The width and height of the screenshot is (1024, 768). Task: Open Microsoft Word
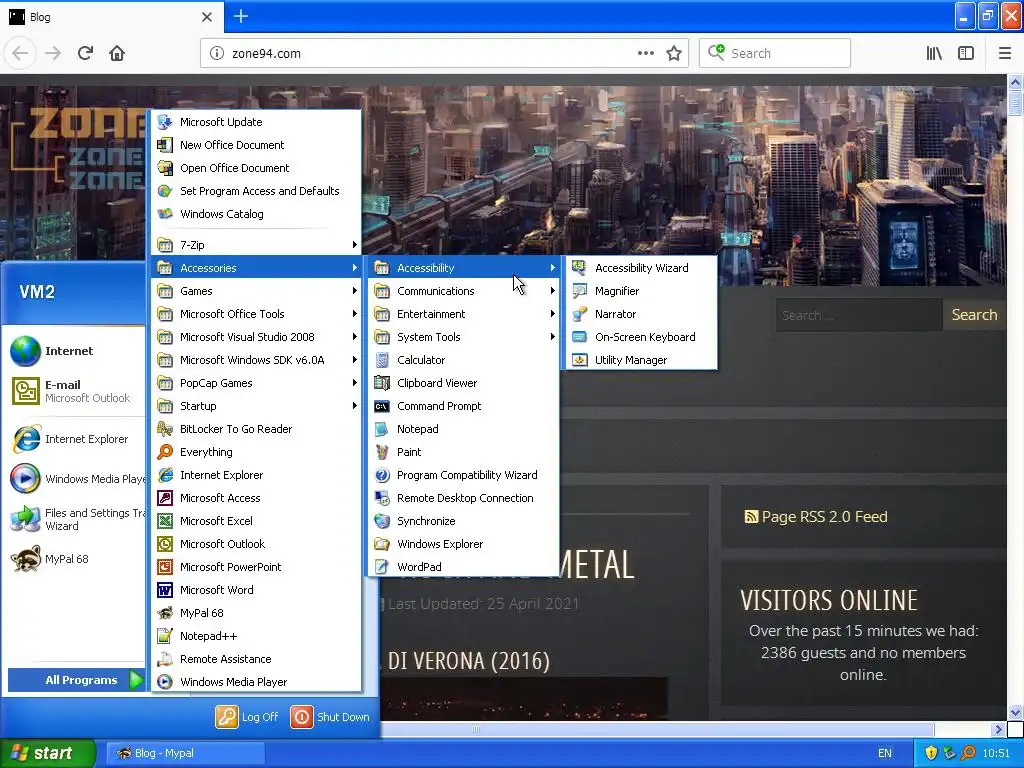tap(257, 590)
